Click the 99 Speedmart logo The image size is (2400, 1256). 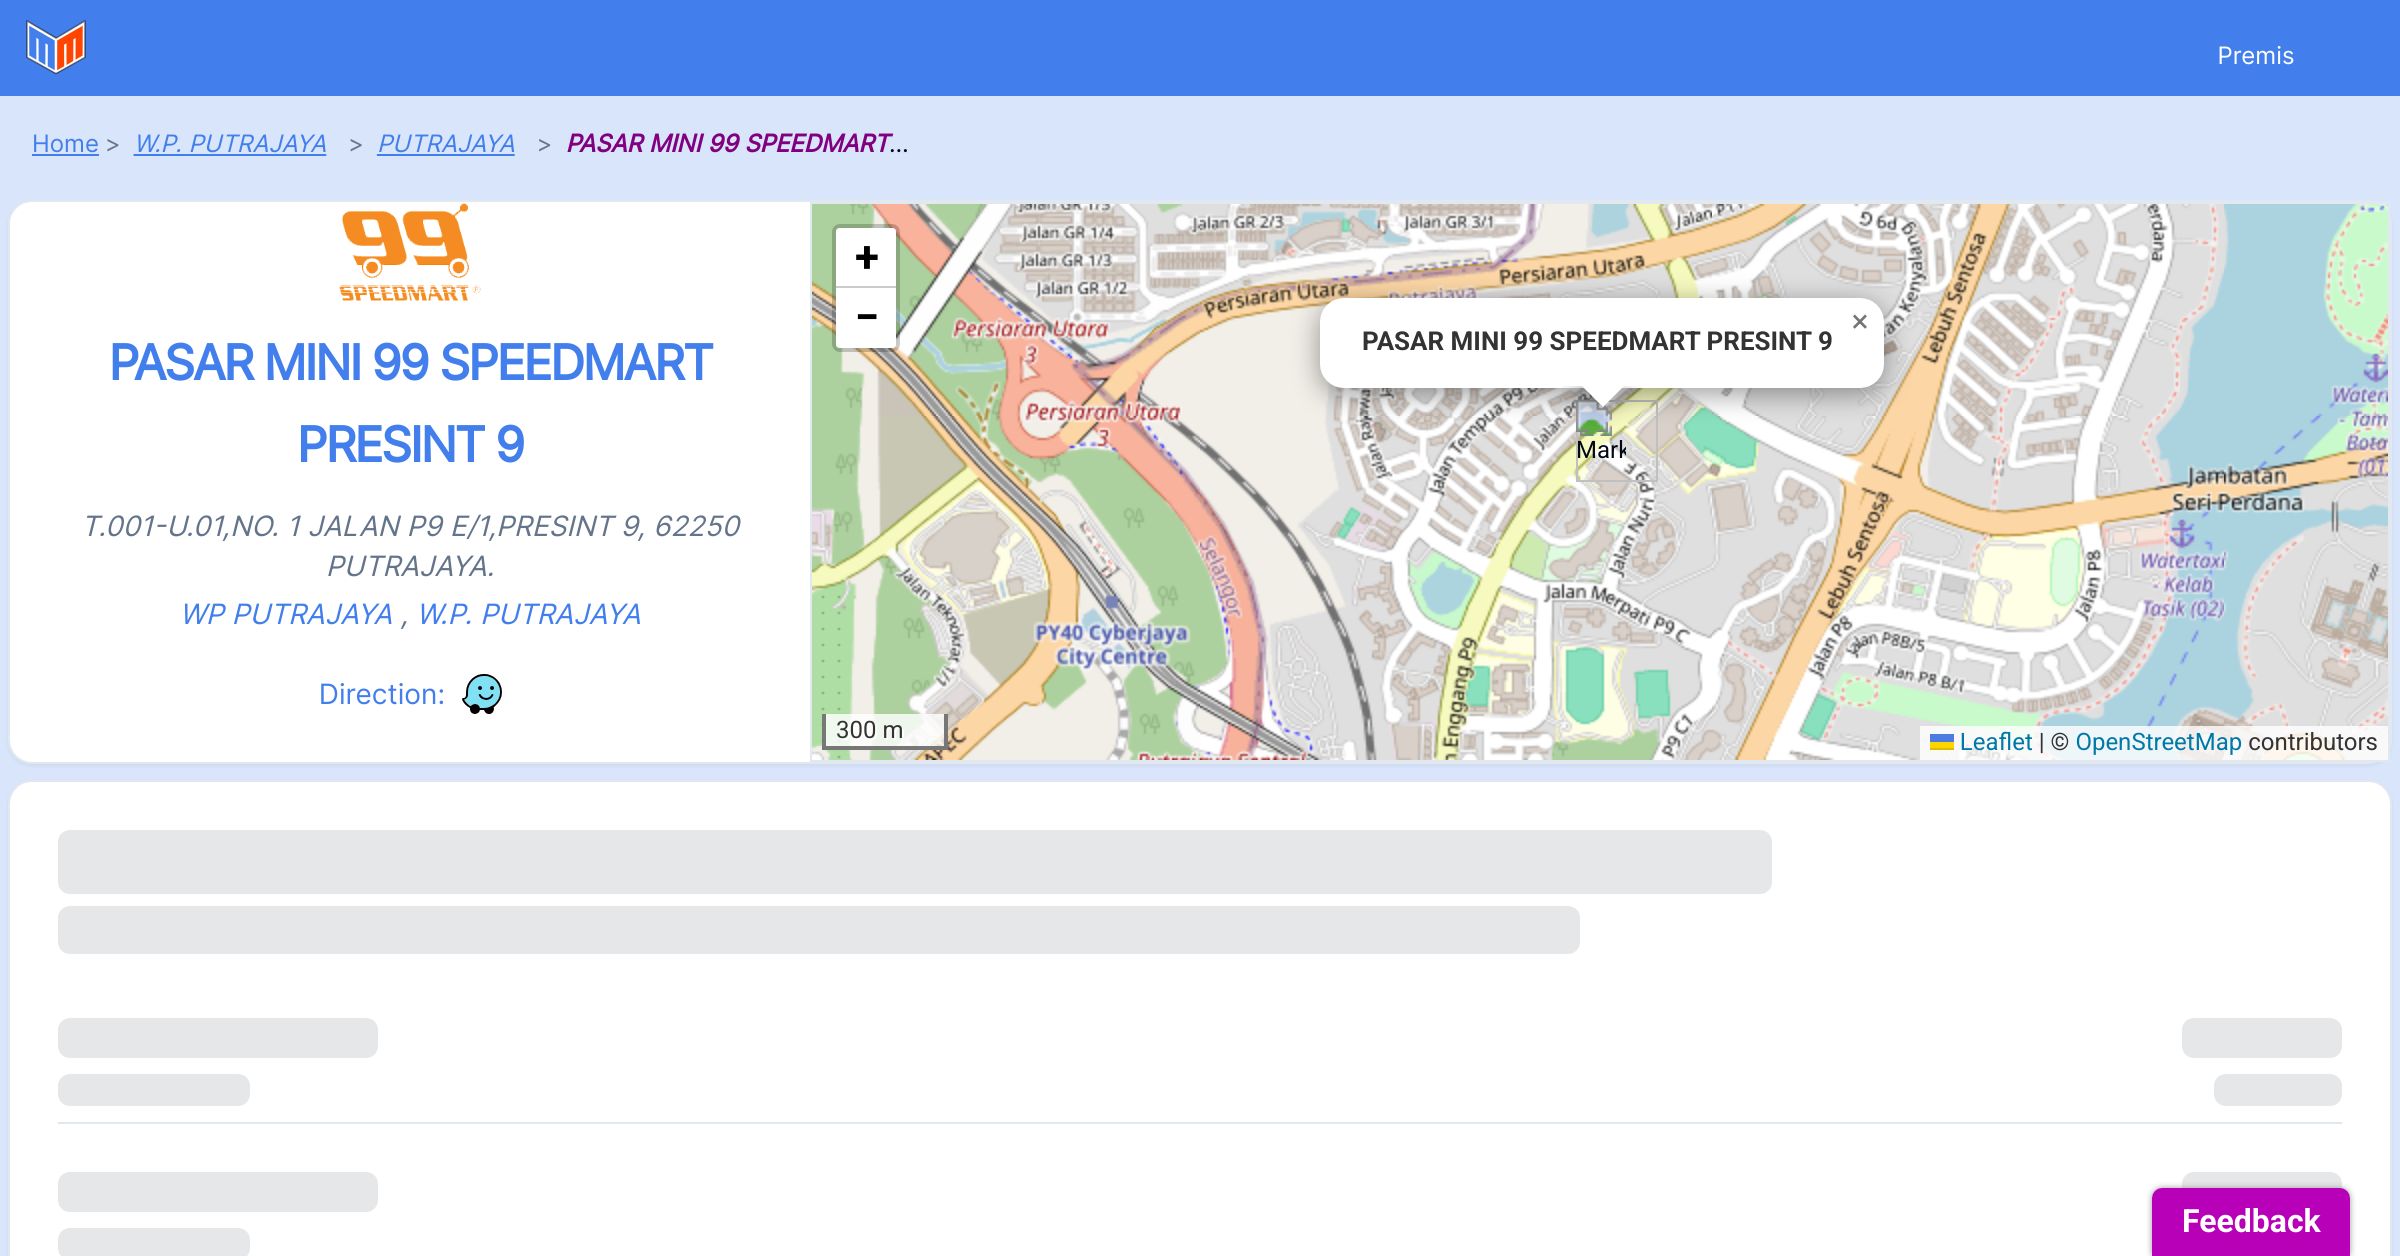(409, 254)
